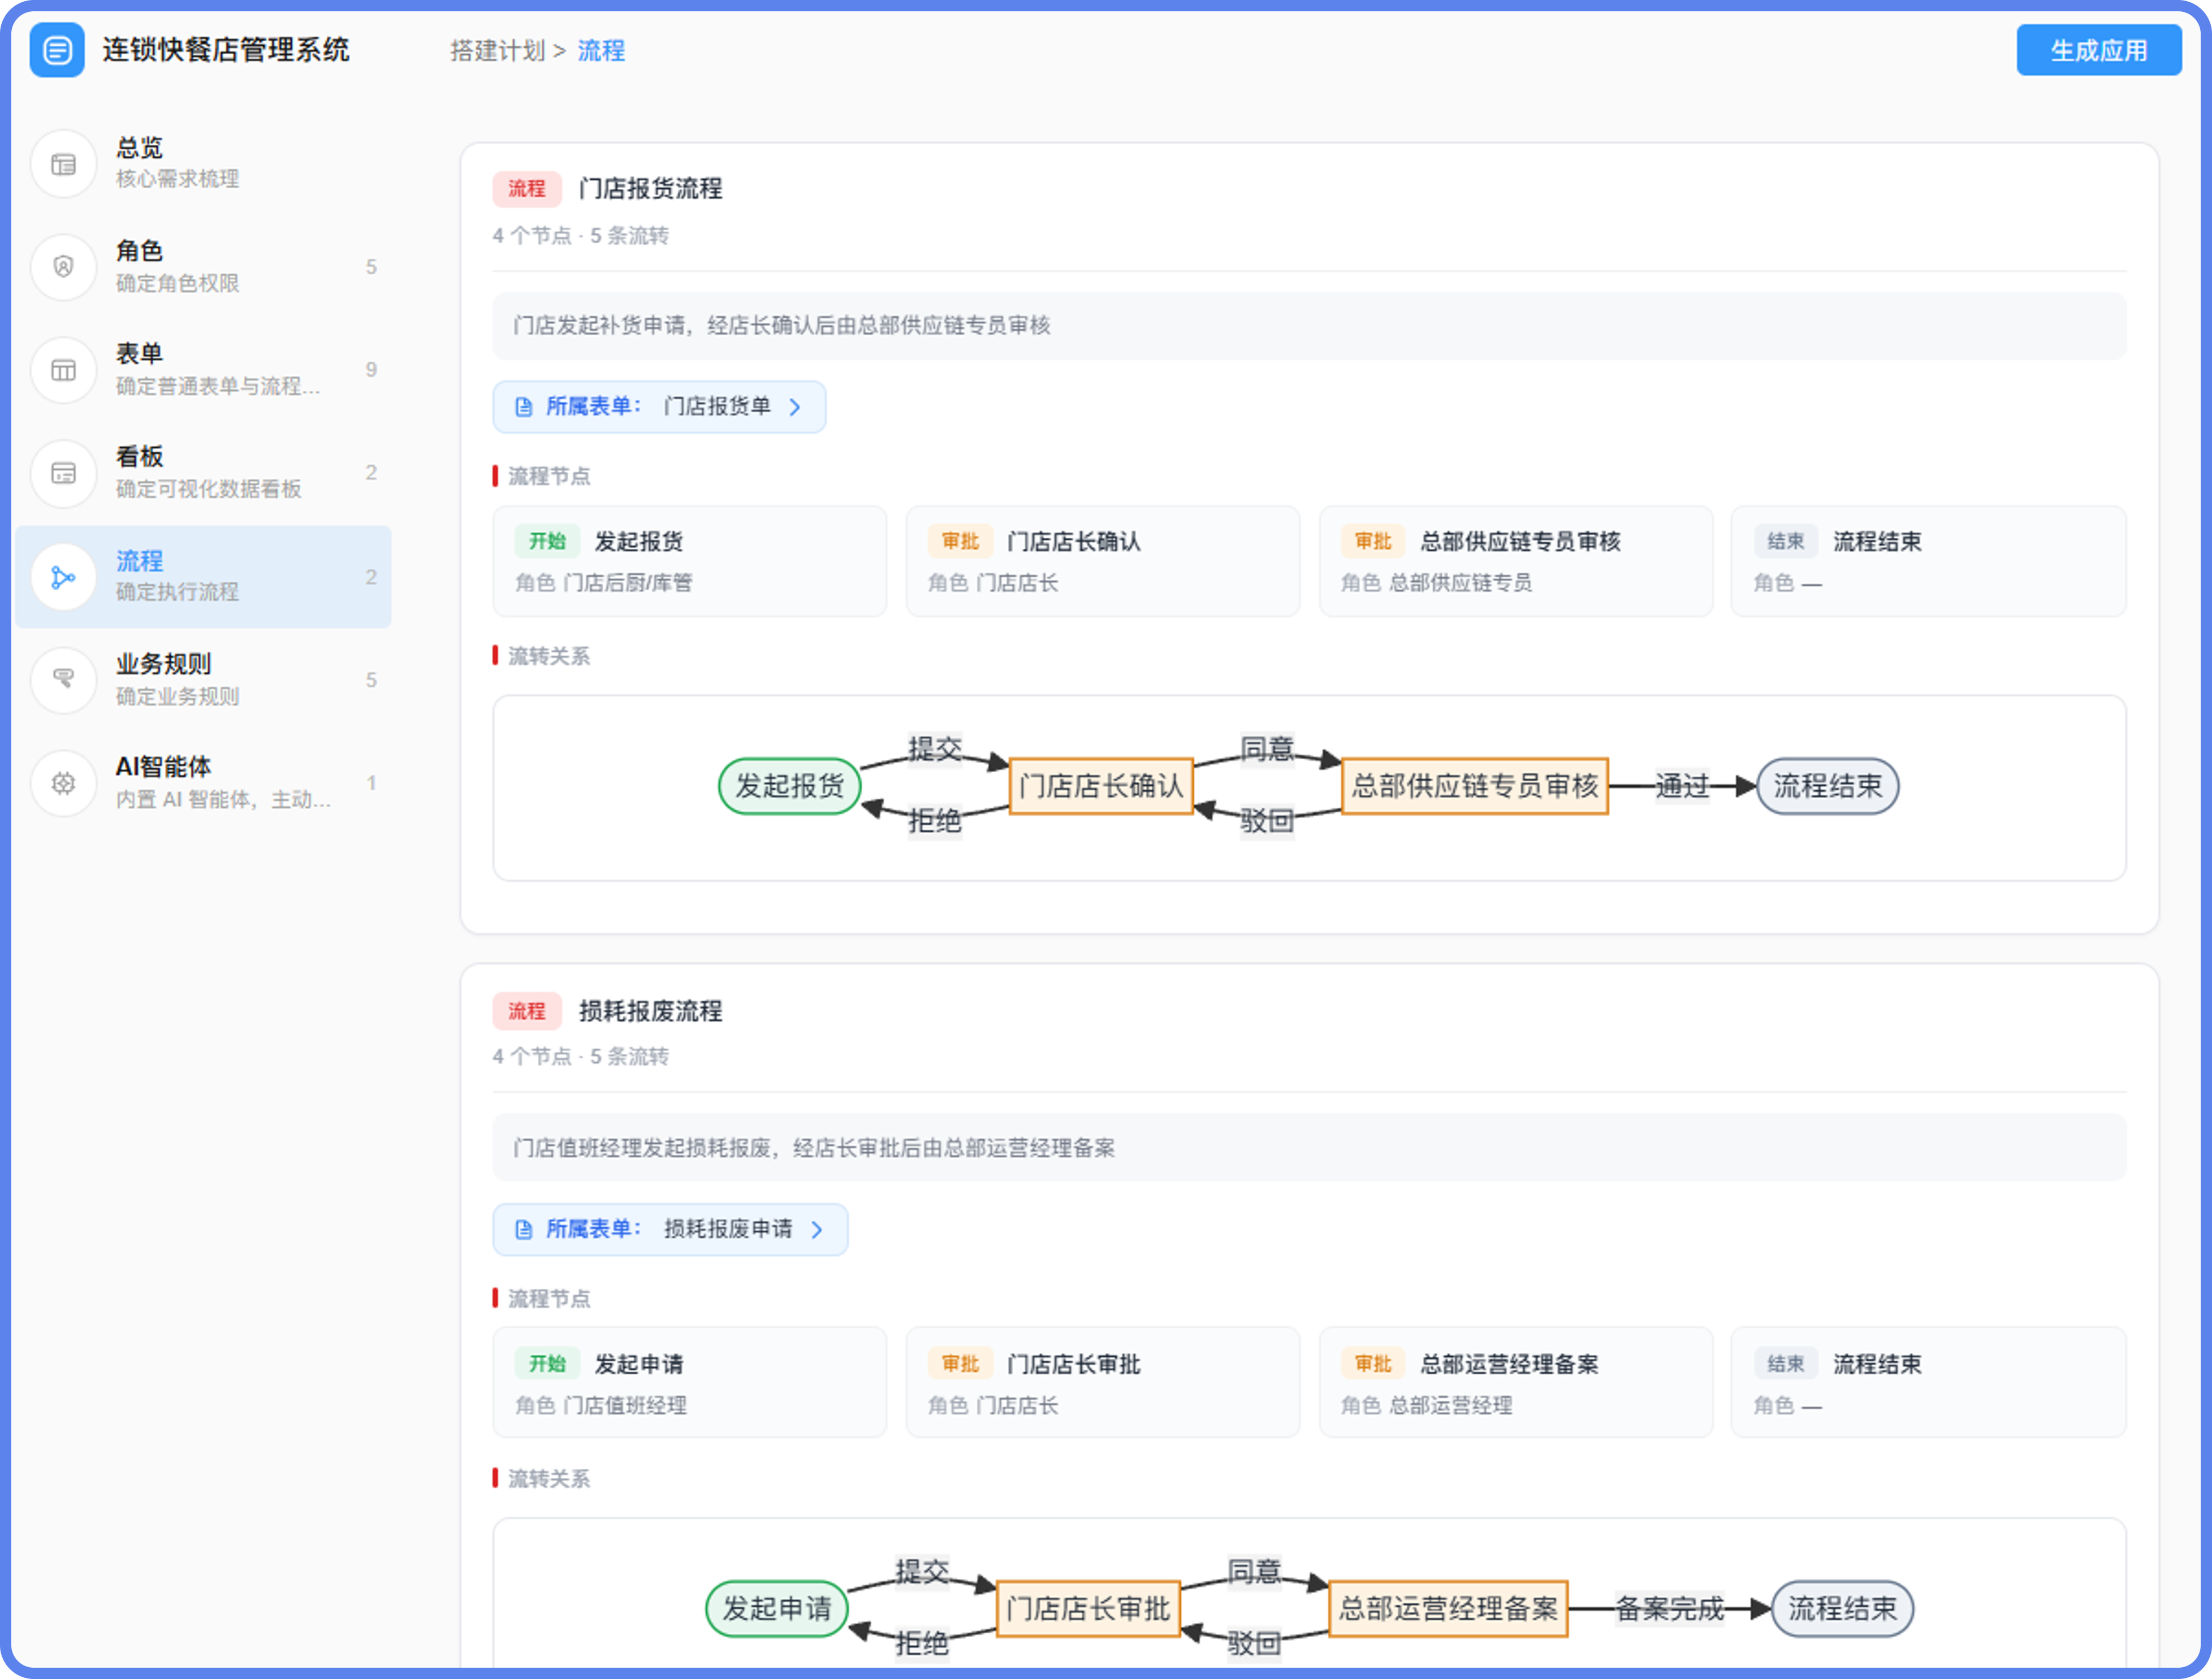The width and height of the screenshot is (2212, 1679).
Task: Click 流程 breadcrumb link
Action: (x=601, y=50)
